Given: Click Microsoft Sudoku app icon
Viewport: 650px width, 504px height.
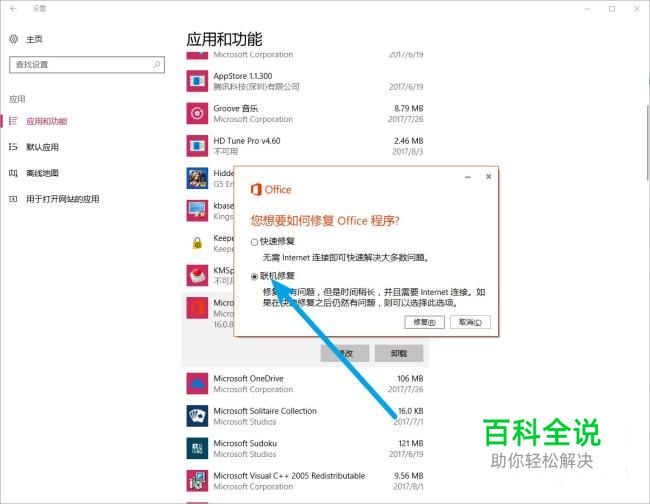Looking at the screenshot, I should (197, 448).
